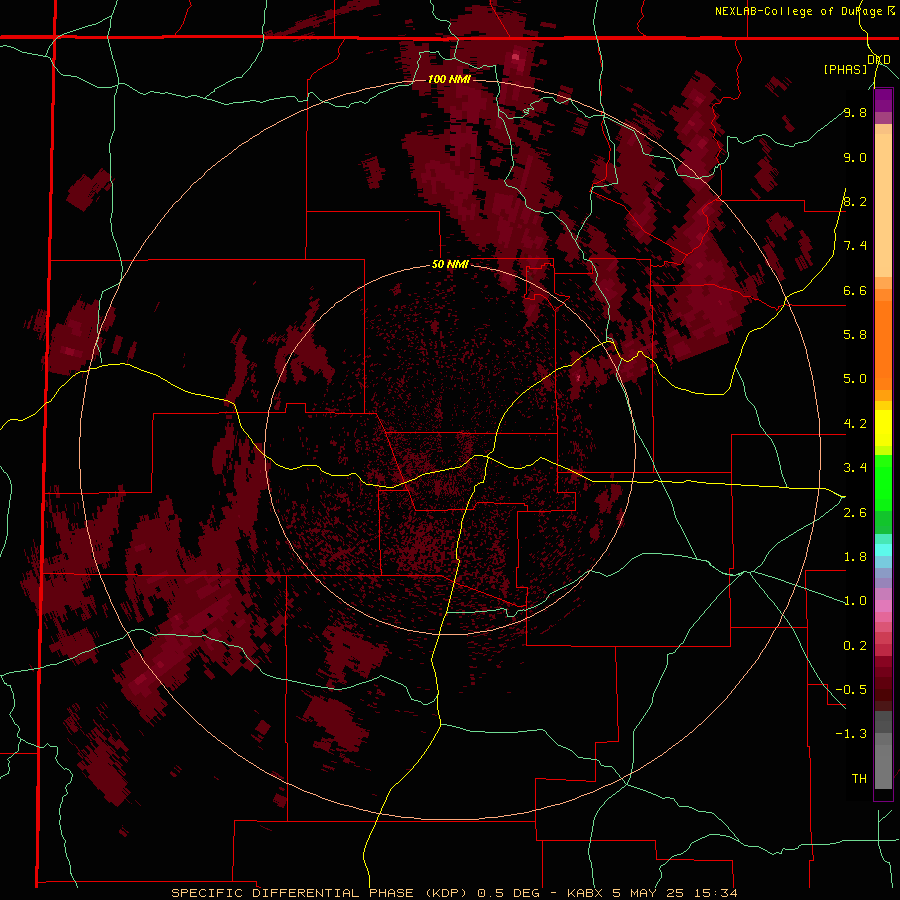Click the 3.4 scale value
The image size is (900, 900).
click(x=855, y=468)
